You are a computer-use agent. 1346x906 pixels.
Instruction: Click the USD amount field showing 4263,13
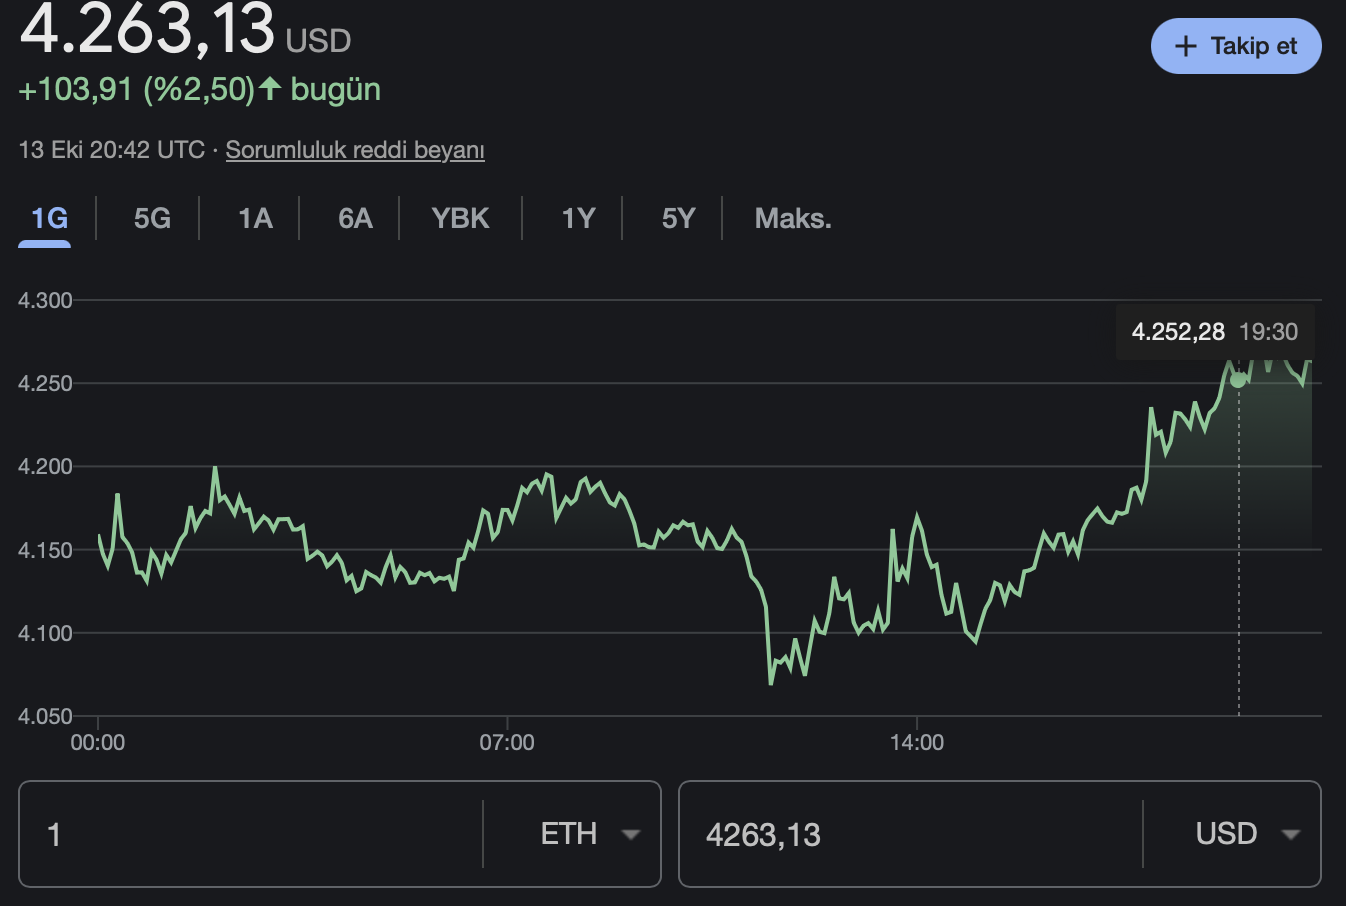910,834
